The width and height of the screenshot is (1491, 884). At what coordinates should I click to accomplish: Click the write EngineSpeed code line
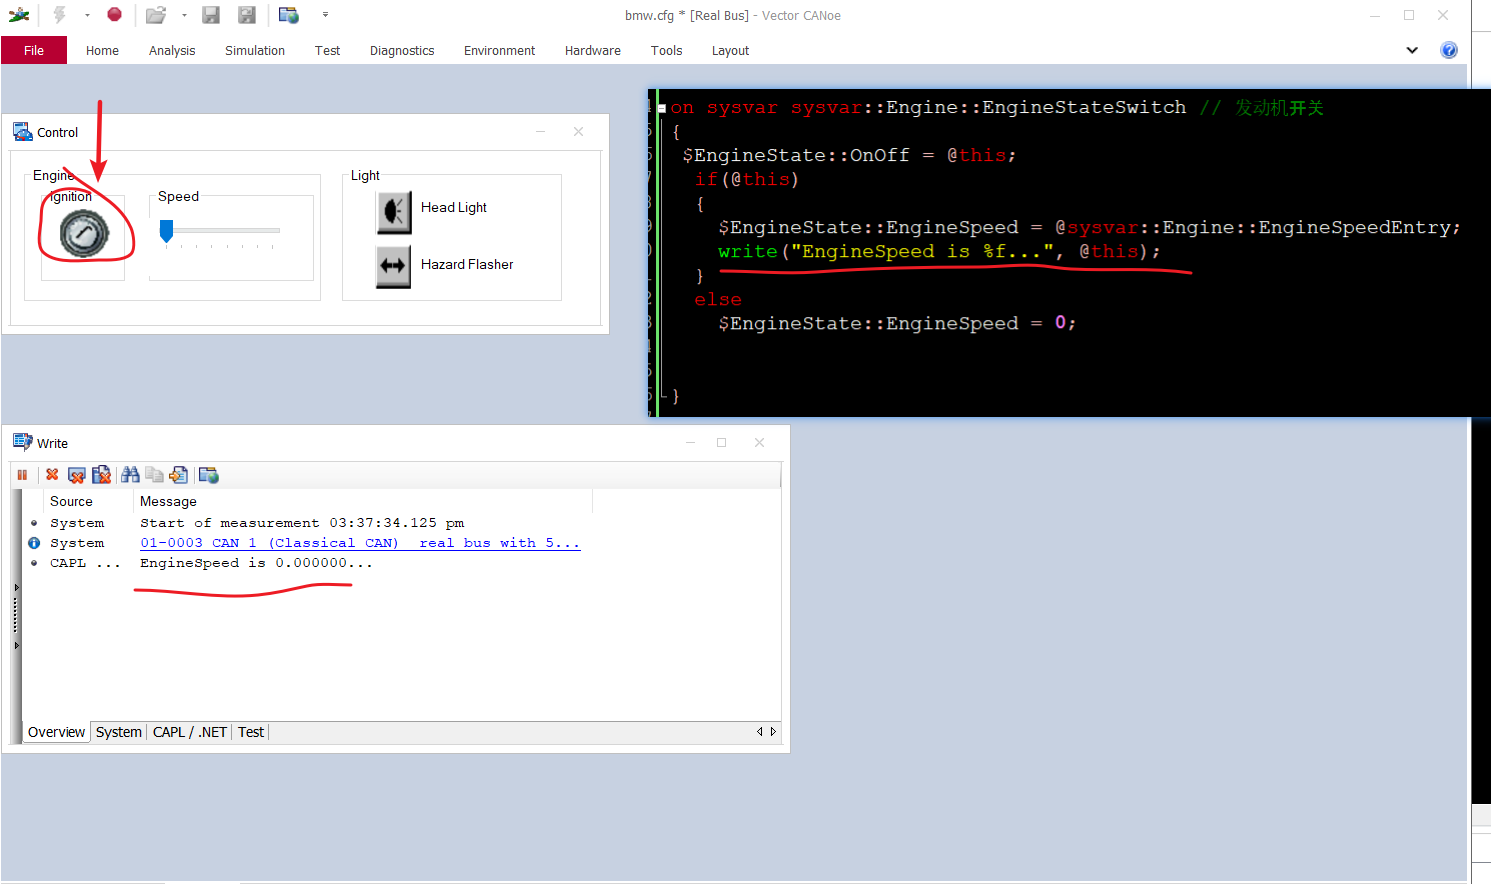coord(939,251)
